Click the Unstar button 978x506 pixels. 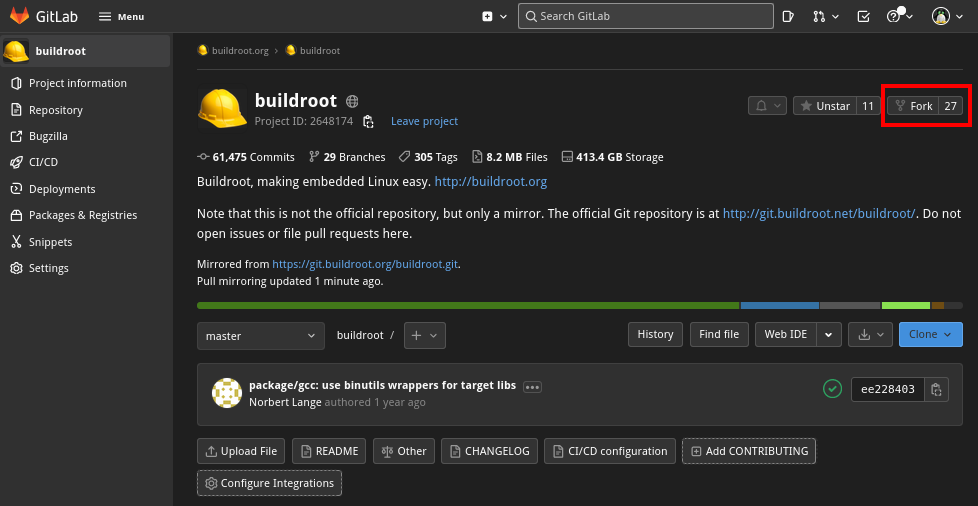point(825,106)
